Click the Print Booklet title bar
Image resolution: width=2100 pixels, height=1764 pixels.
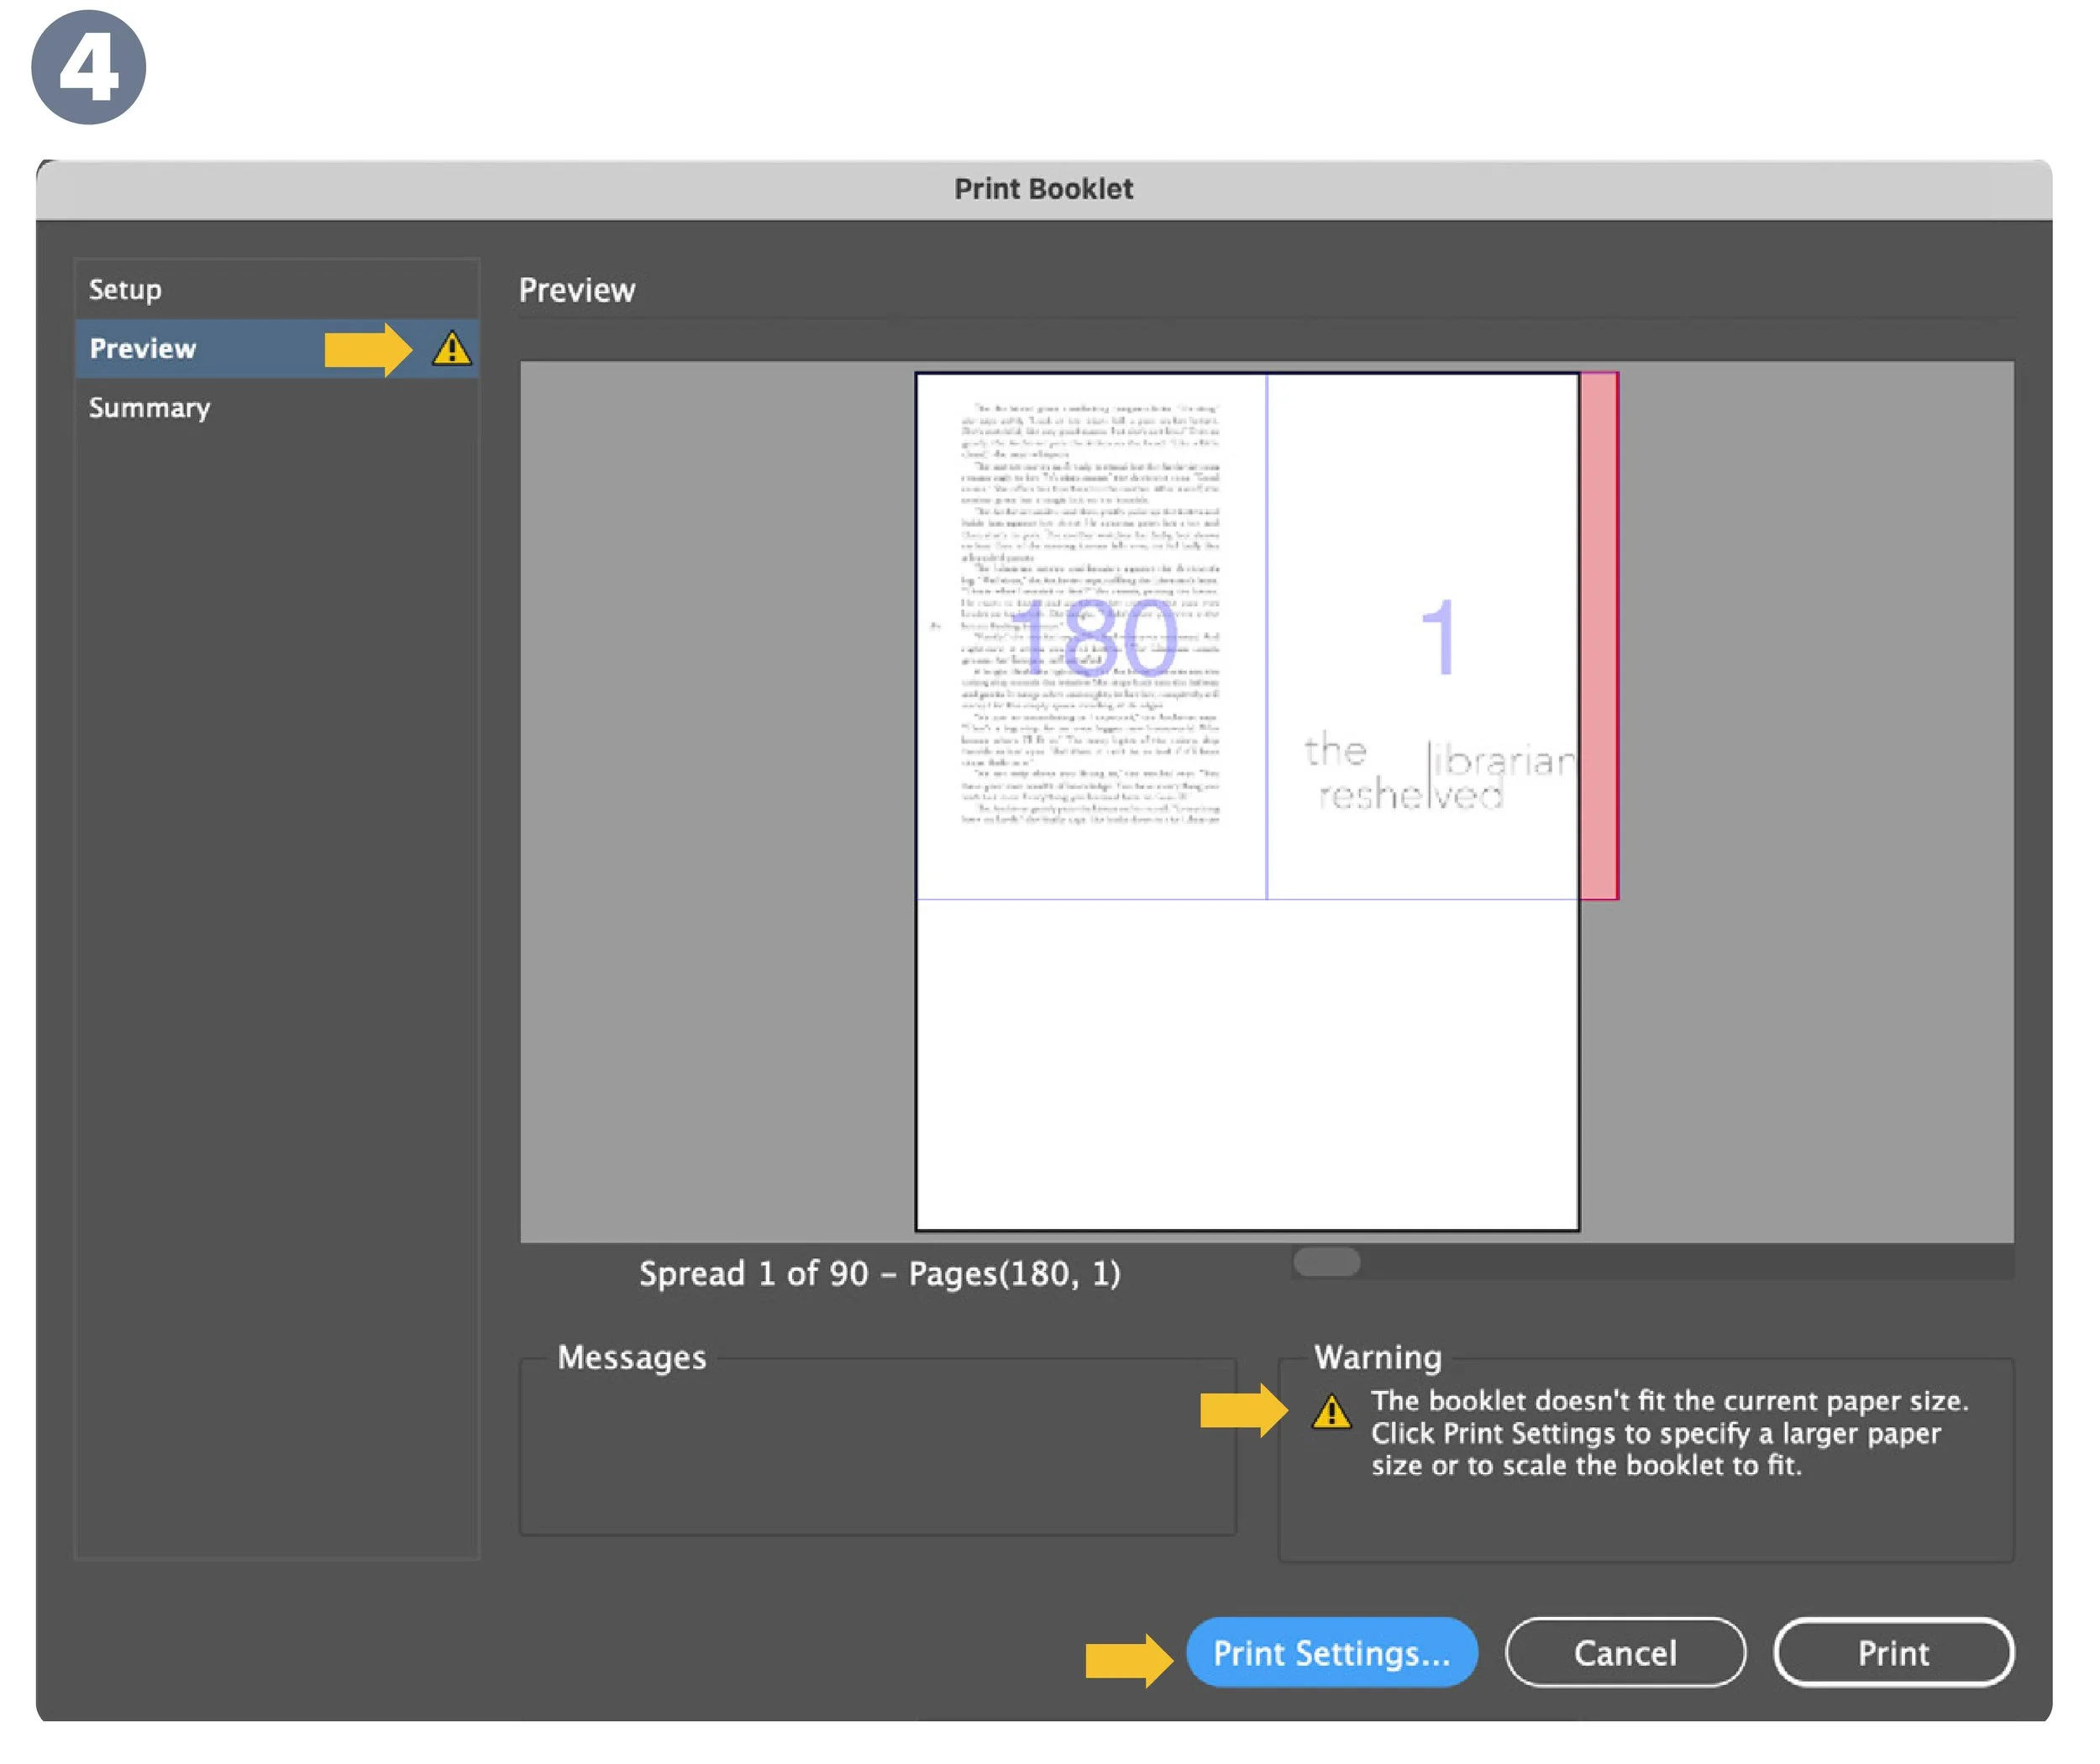click(1043, 189)
